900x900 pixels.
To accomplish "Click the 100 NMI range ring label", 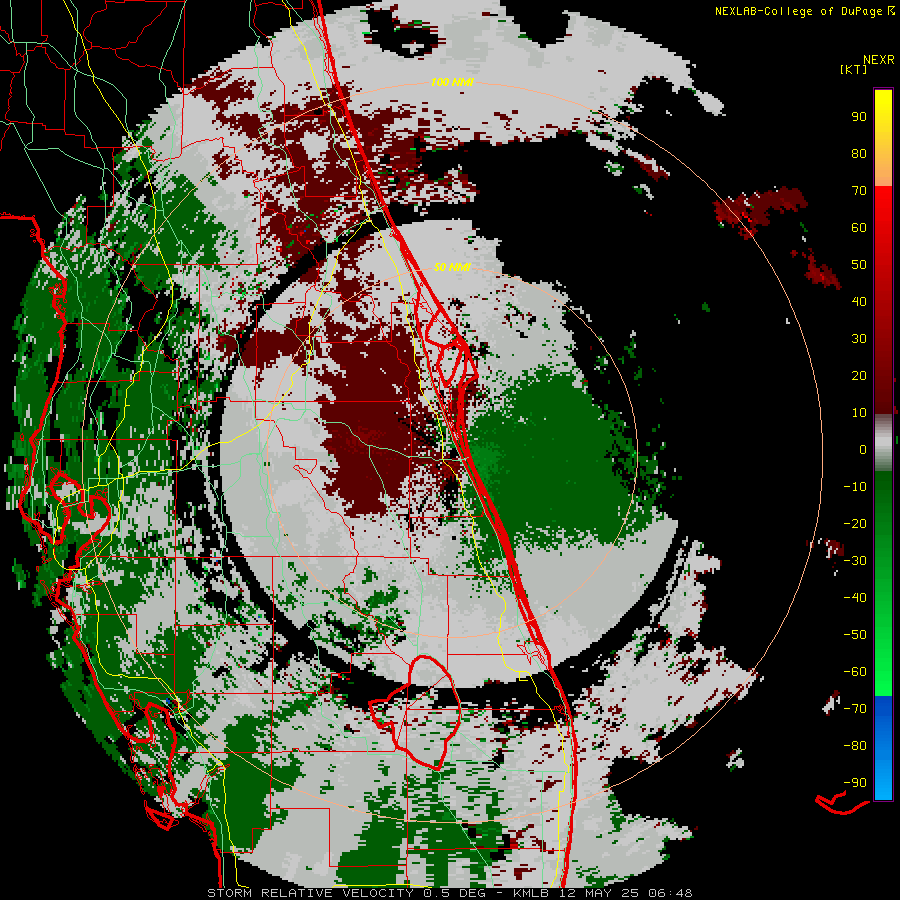I will [452, 82].
